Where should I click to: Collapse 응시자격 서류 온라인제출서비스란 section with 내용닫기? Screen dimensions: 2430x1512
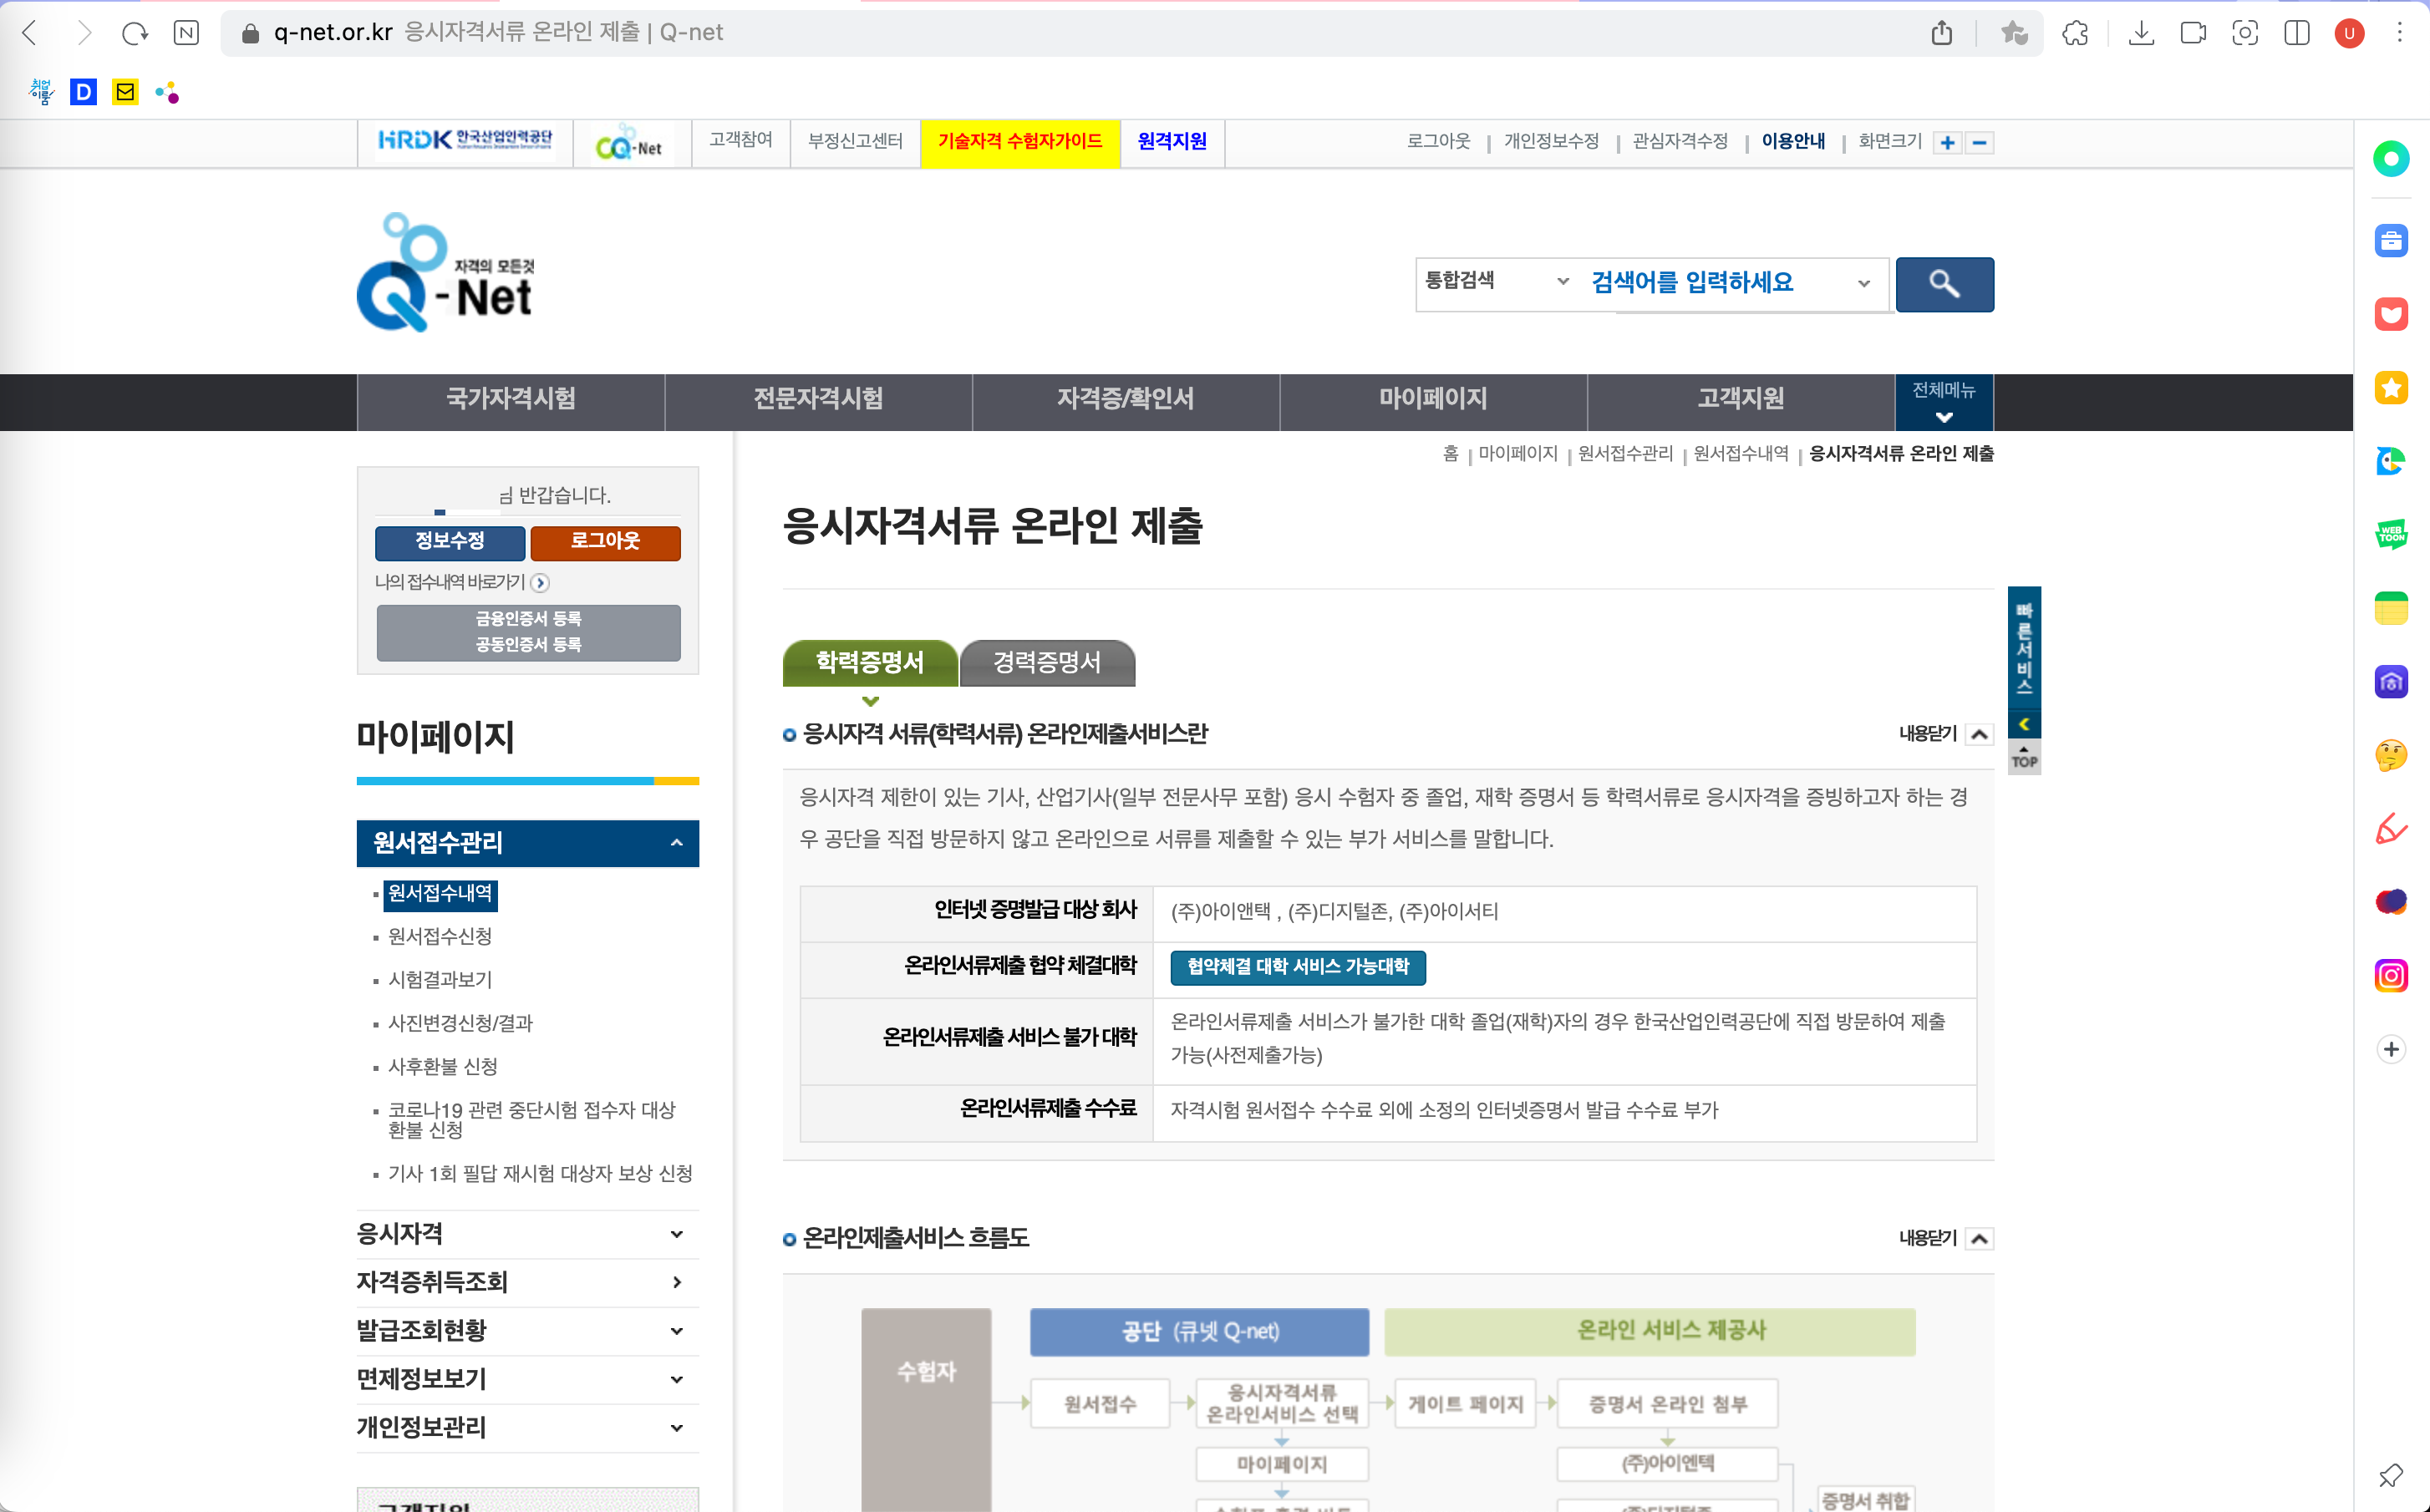(1978, 734)
